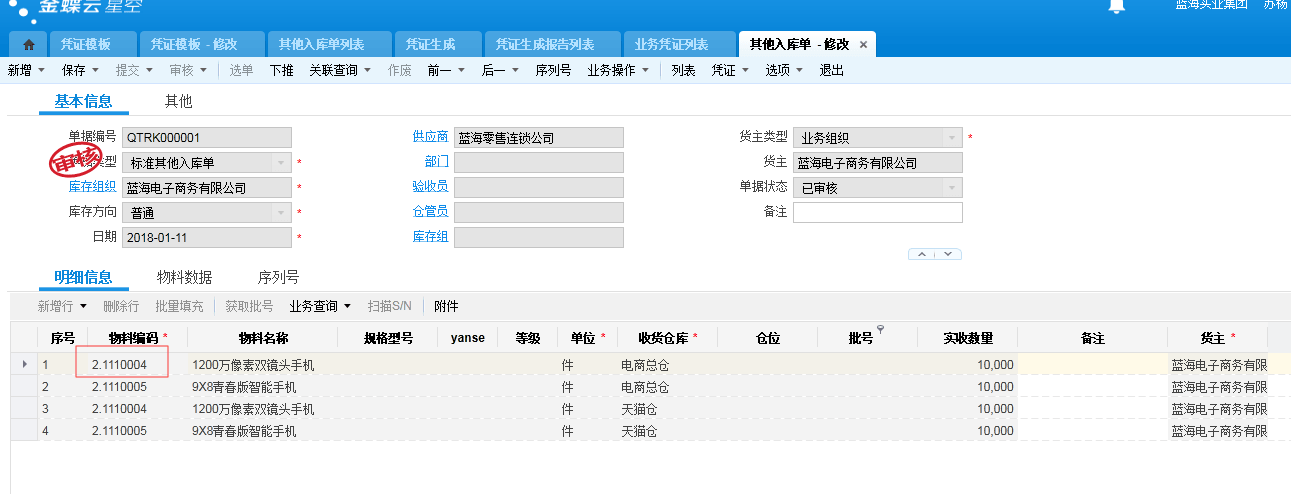Click the 退出 toolbar button
Image resolution: width=1291 pixels, height=494 pixels.
tap(832, 70)
